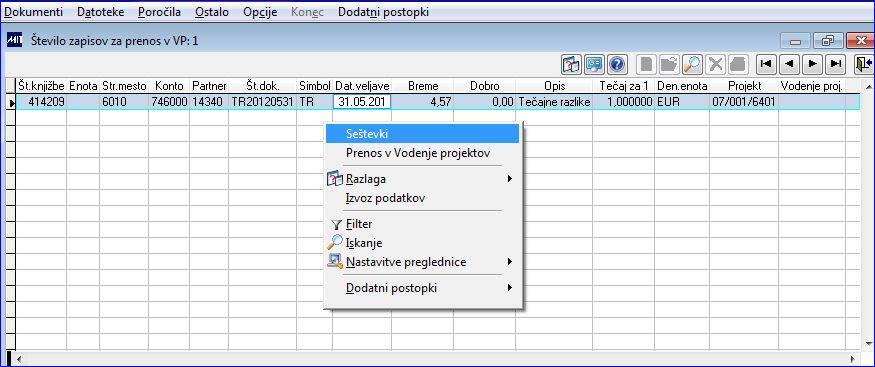Open the Poročila menu in menu bar
The height and width of the screenshot is (367, 875).
pos(160,12)
